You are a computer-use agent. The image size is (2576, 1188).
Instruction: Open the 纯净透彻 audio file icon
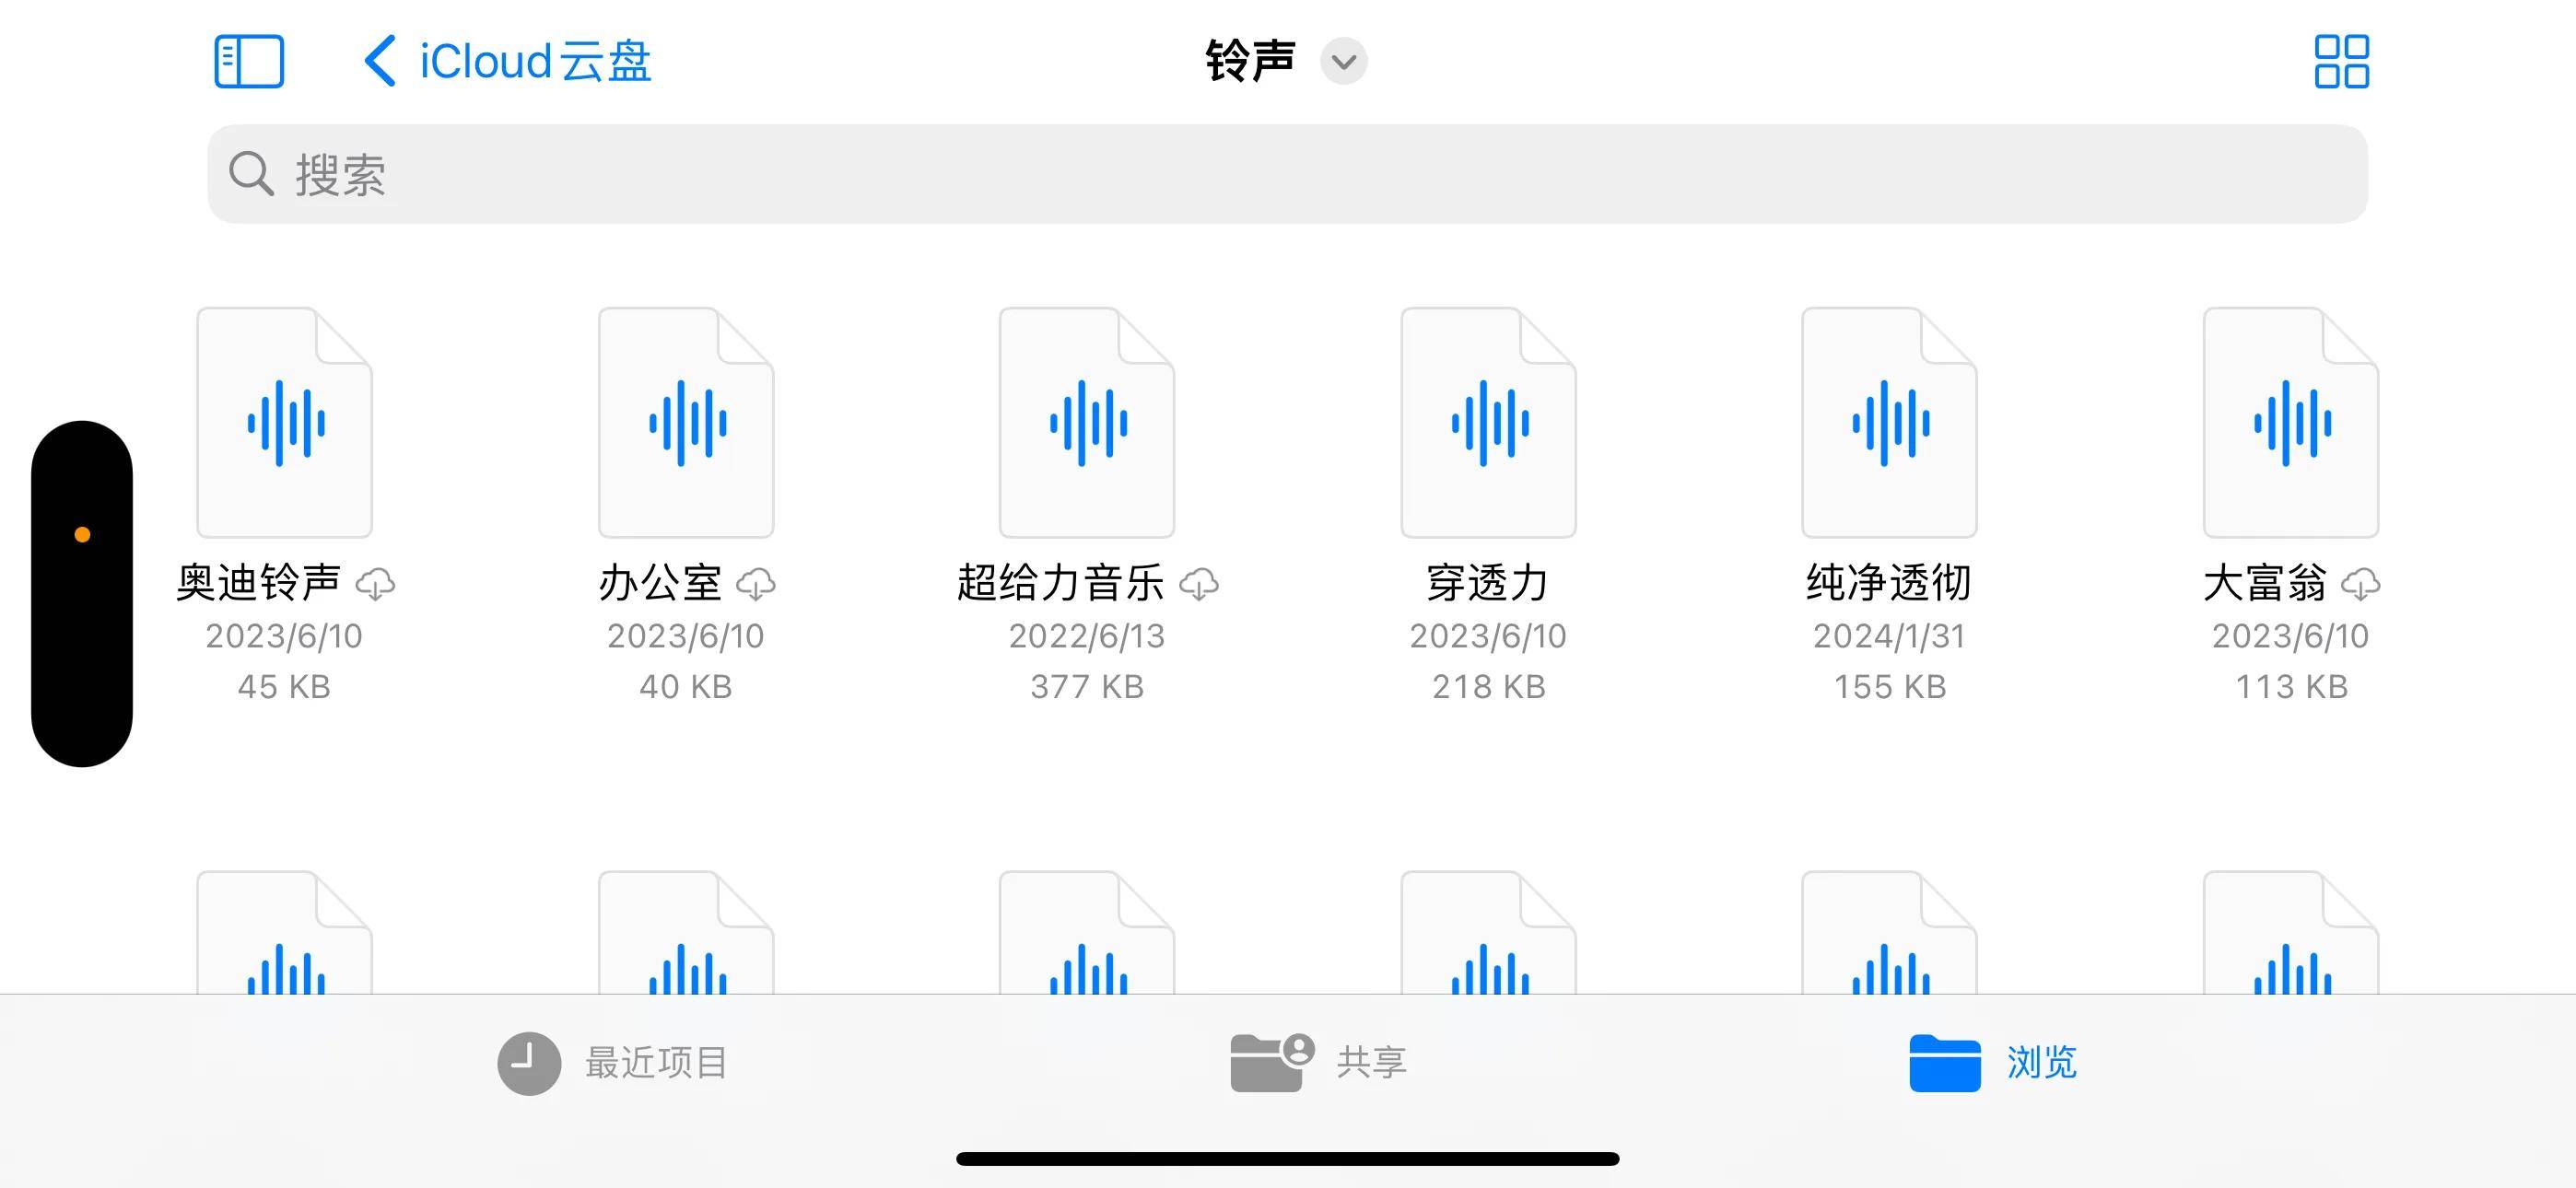tap(1890, 423)
